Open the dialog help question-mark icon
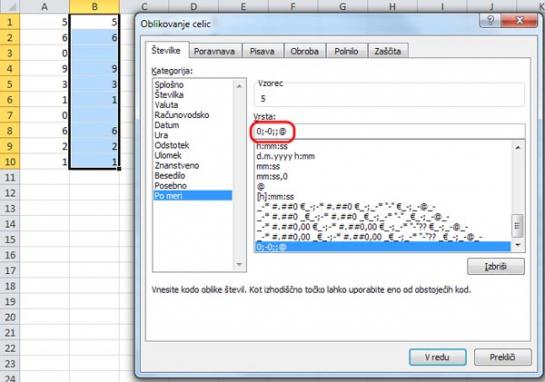 click(x=490, y=21)
